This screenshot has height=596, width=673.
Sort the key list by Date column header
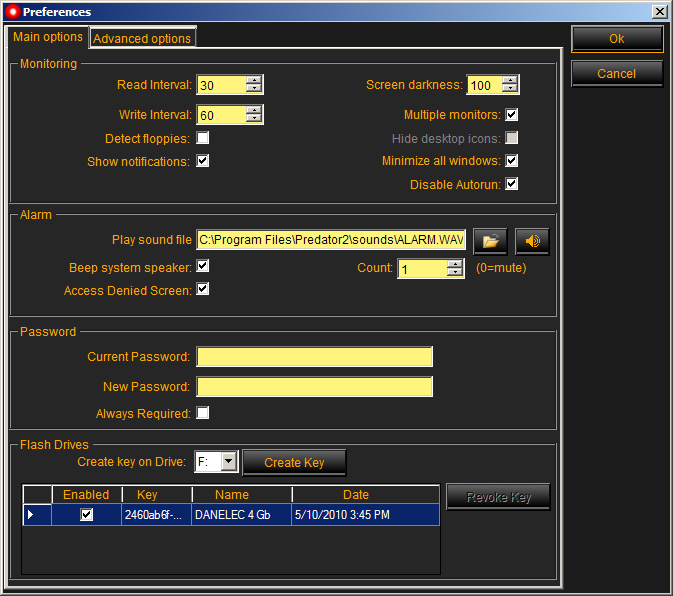coord(355,495)
